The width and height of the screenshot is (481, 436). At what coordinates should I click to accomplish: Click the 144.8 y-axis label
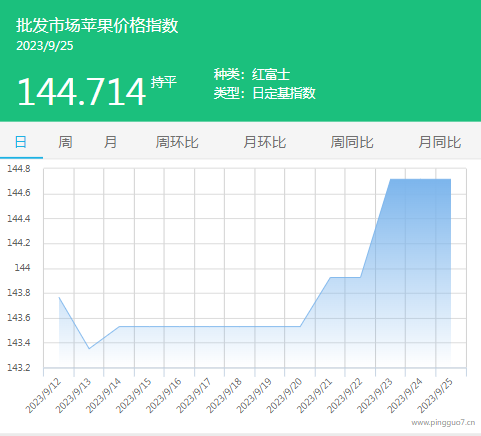pyautogui.click(x=19, y=169)
